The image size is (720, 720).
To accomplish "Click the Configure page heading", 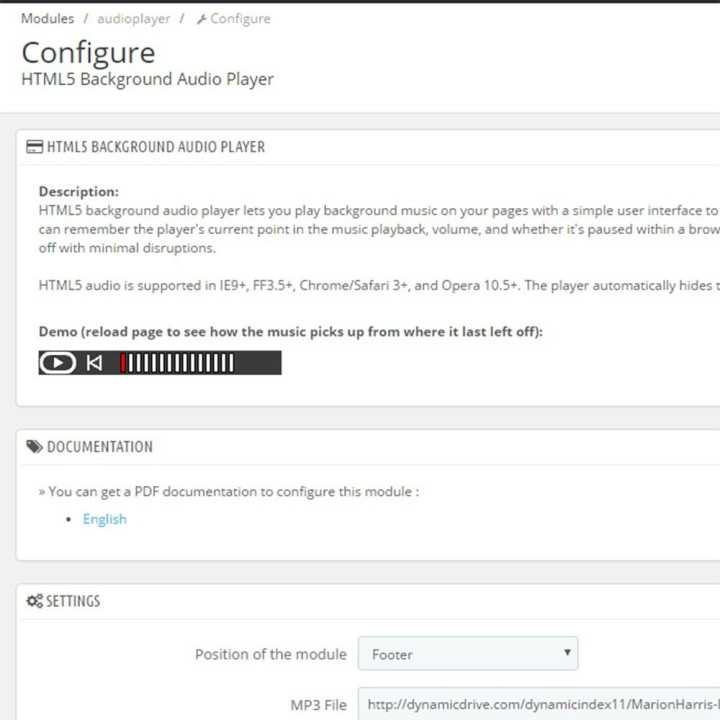I will coord(88,53).
